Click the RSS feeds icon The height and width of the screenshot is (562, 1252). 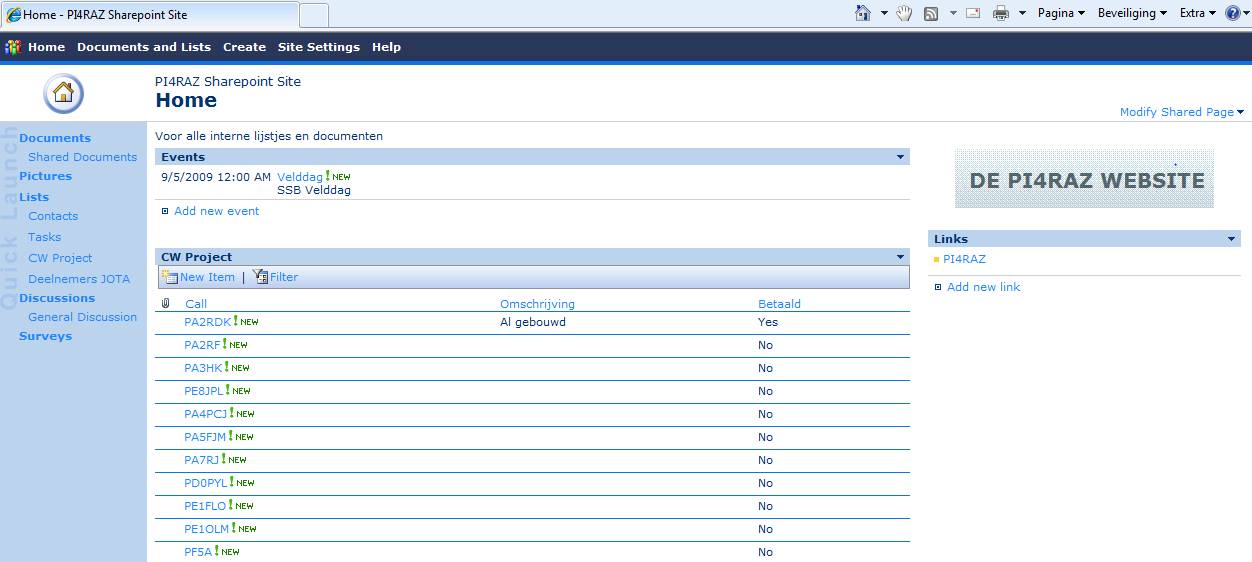click(931, 13)
